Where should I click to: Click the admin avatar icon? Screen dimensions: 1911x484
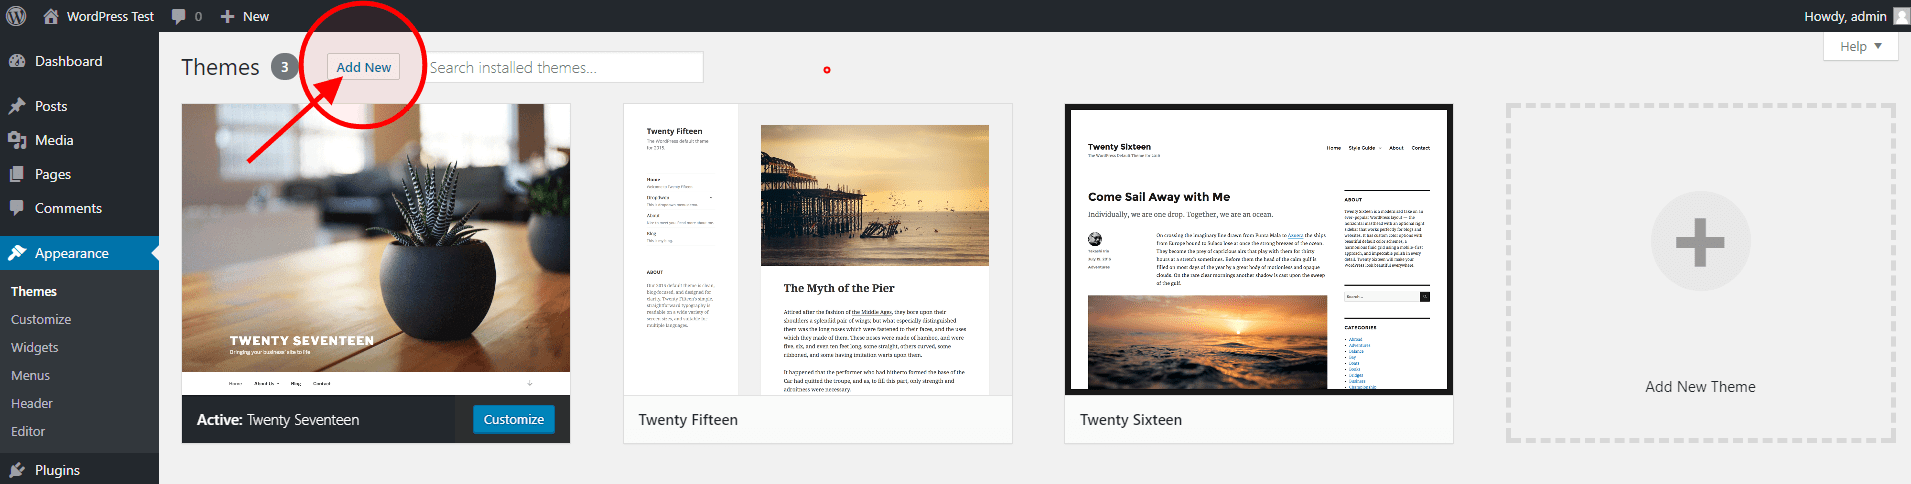(x=1900, y=16)
